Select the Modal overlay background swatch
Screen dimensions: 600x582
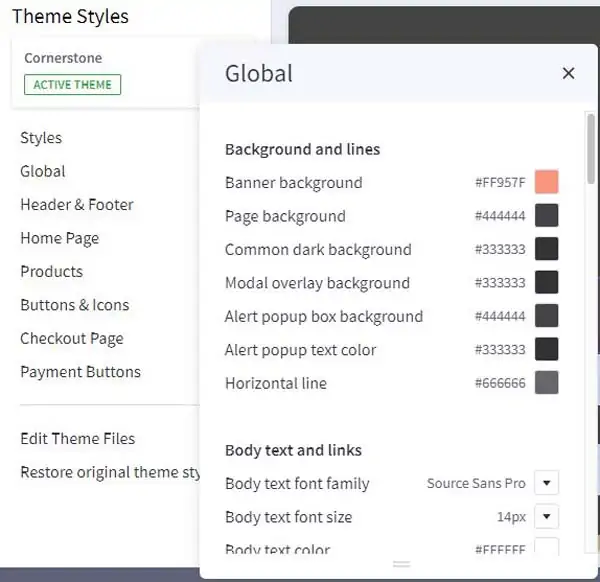pyautogui.click(x=546, y=283)
